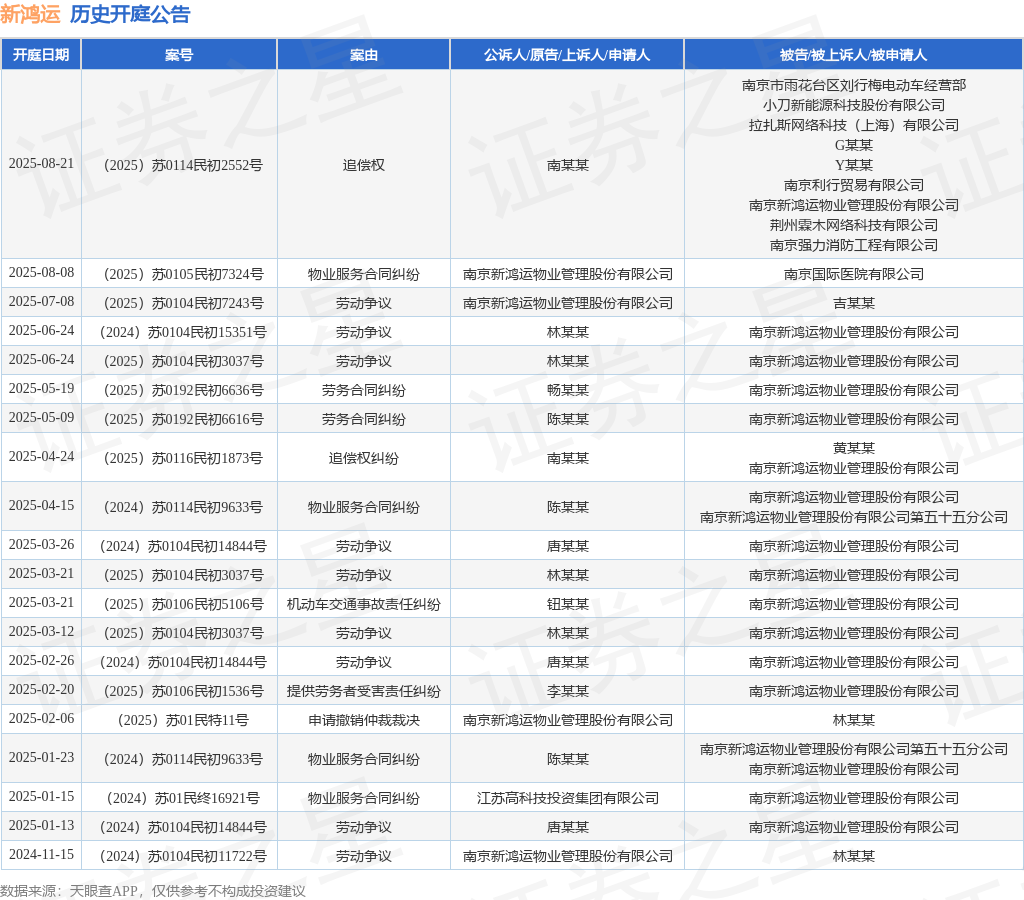Click the 历史开庭公告 heading
The image size is (1024, 900).
click(x=130, y=14)
